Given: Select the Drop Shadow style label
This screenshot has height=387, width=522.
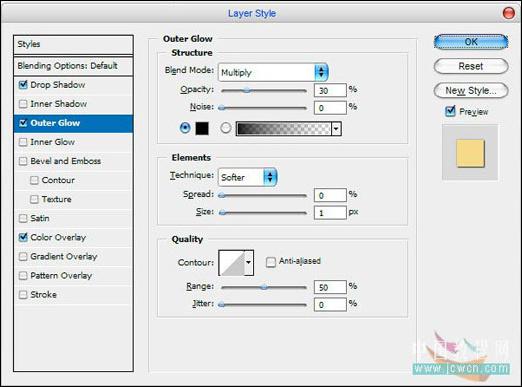Looking at the screenshot, I should coord(58,85).
